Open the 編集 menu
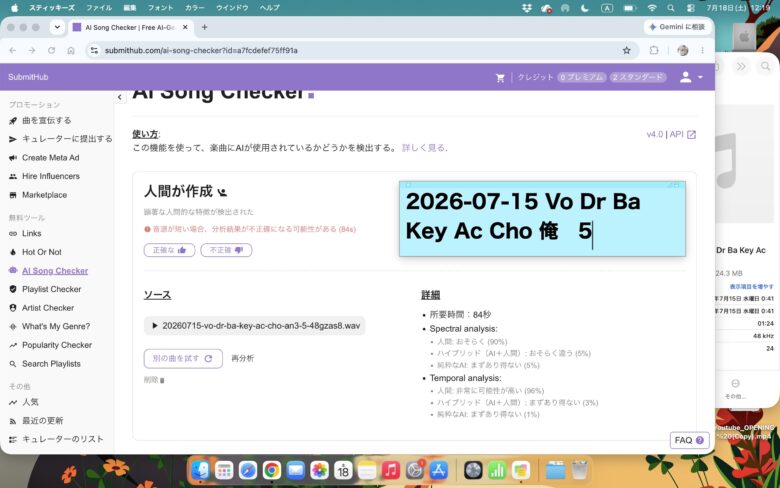 [x=130, y=8]
